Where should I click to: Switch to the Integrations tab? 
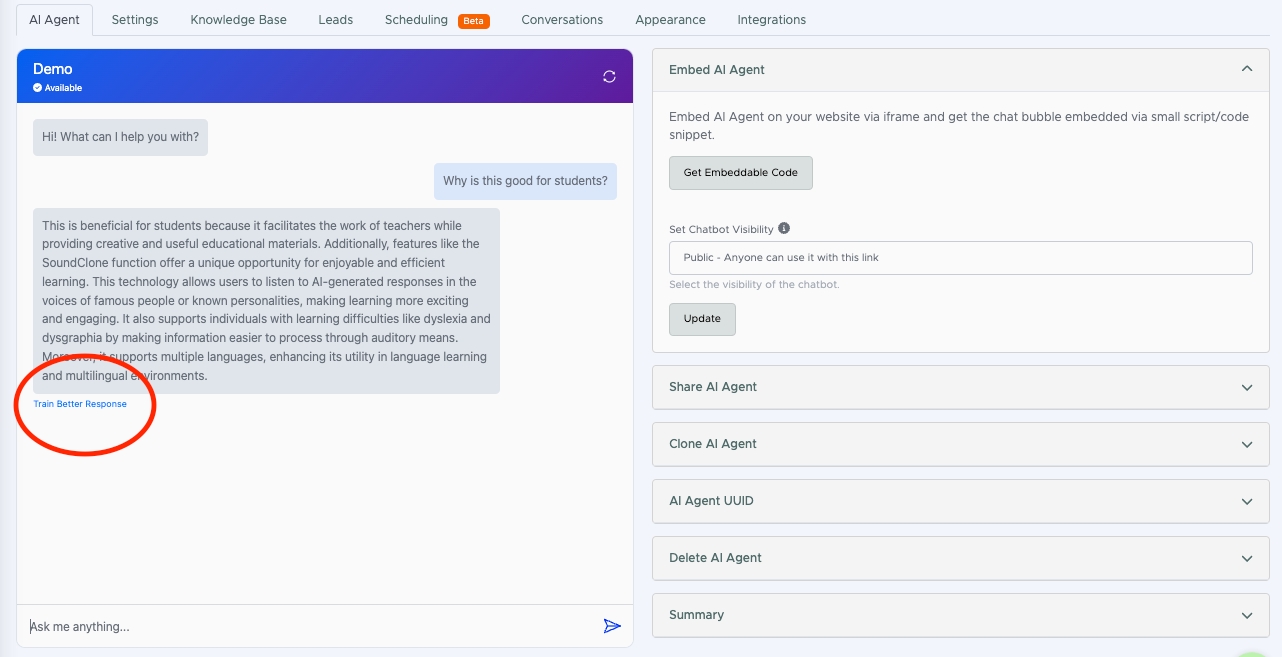pyautogui.click(x=771, y=20)
